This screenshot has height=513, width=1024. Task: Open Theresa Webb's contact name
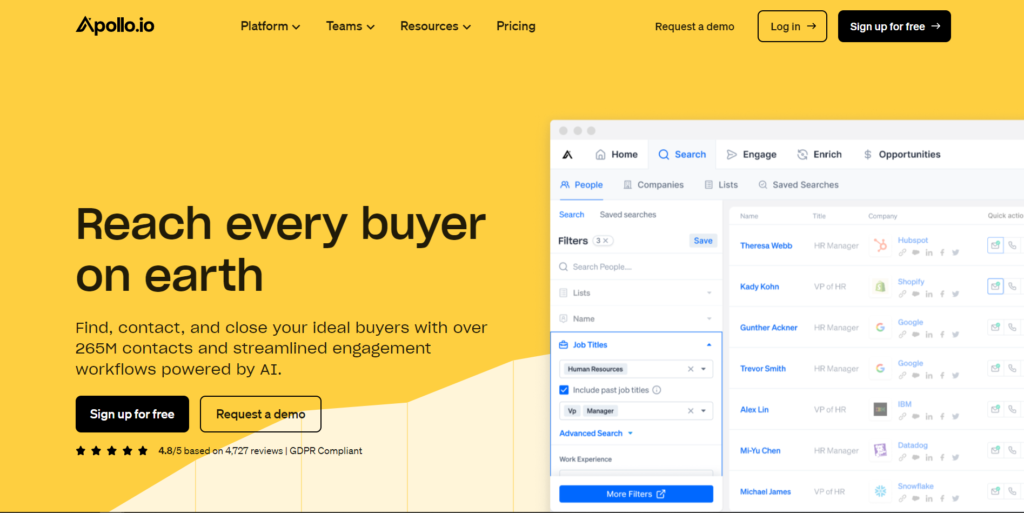[x=766, y=245]
